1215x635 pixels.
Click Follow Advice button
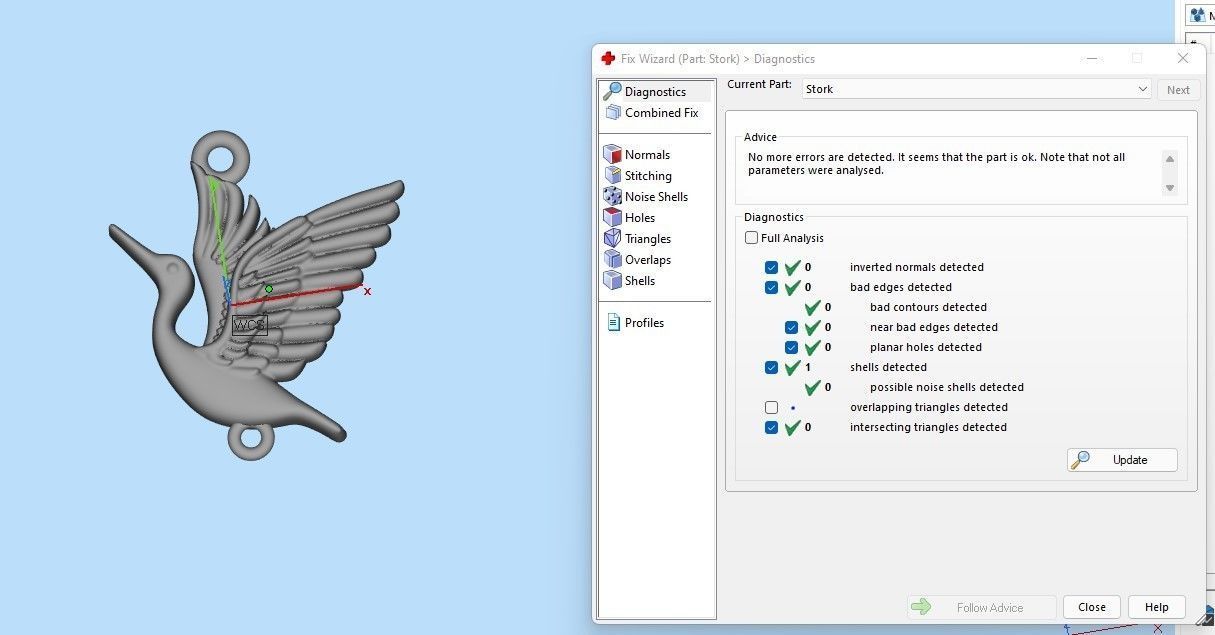(x=981, y=607)
